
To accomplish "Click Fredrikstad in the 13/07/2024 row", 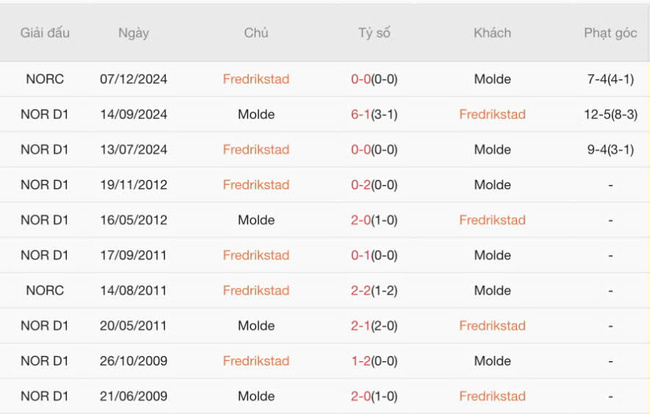I will [x=256, y=150].
